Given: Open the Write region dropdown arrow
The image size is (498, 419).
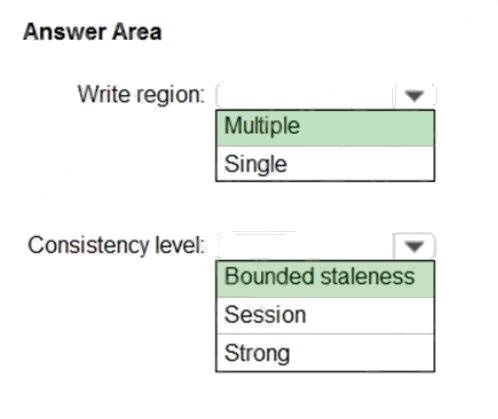Looking at the screenshot, I should coord(414,96).
